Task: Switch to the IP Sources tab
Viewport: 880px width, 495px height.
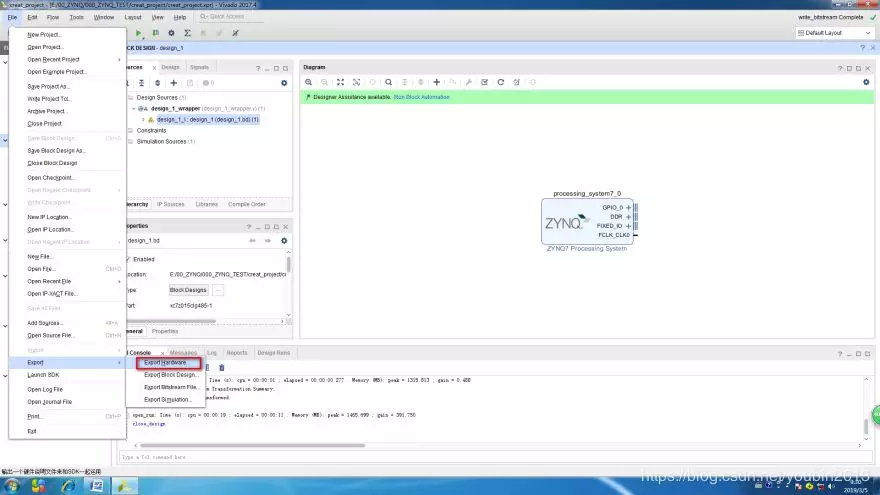Action: pyautogui.click(x=171, y=204)
